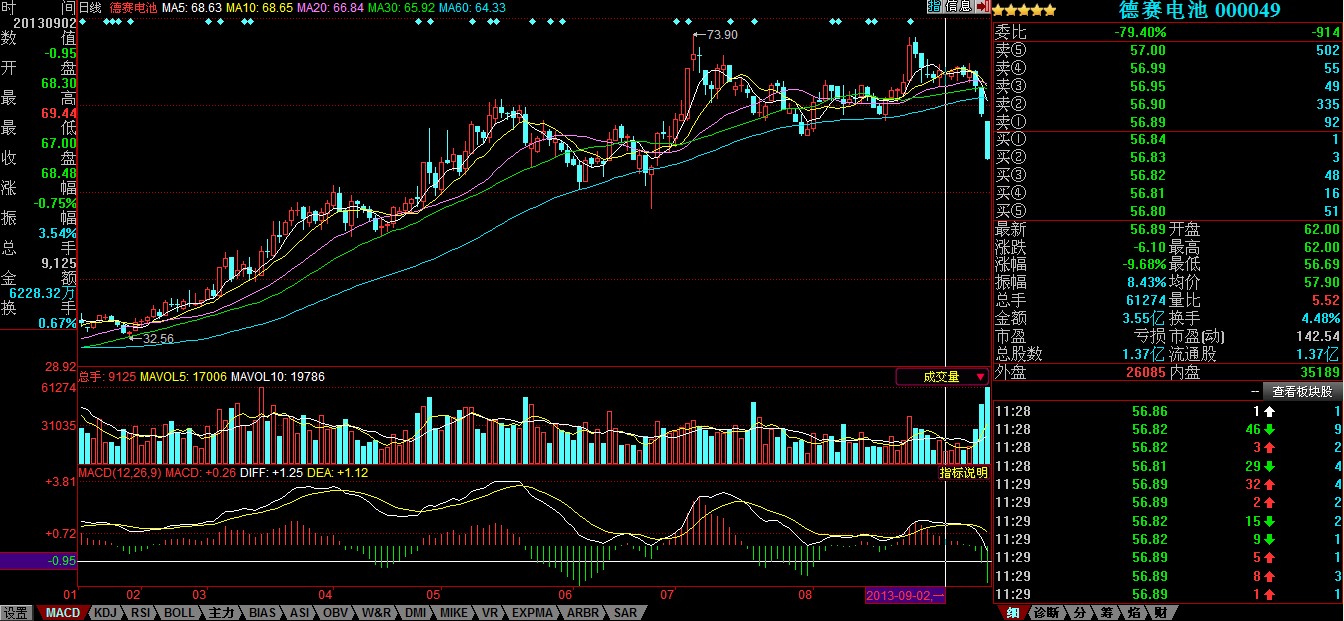Open the 筹 chip distribution tab

click(1107, 612)
